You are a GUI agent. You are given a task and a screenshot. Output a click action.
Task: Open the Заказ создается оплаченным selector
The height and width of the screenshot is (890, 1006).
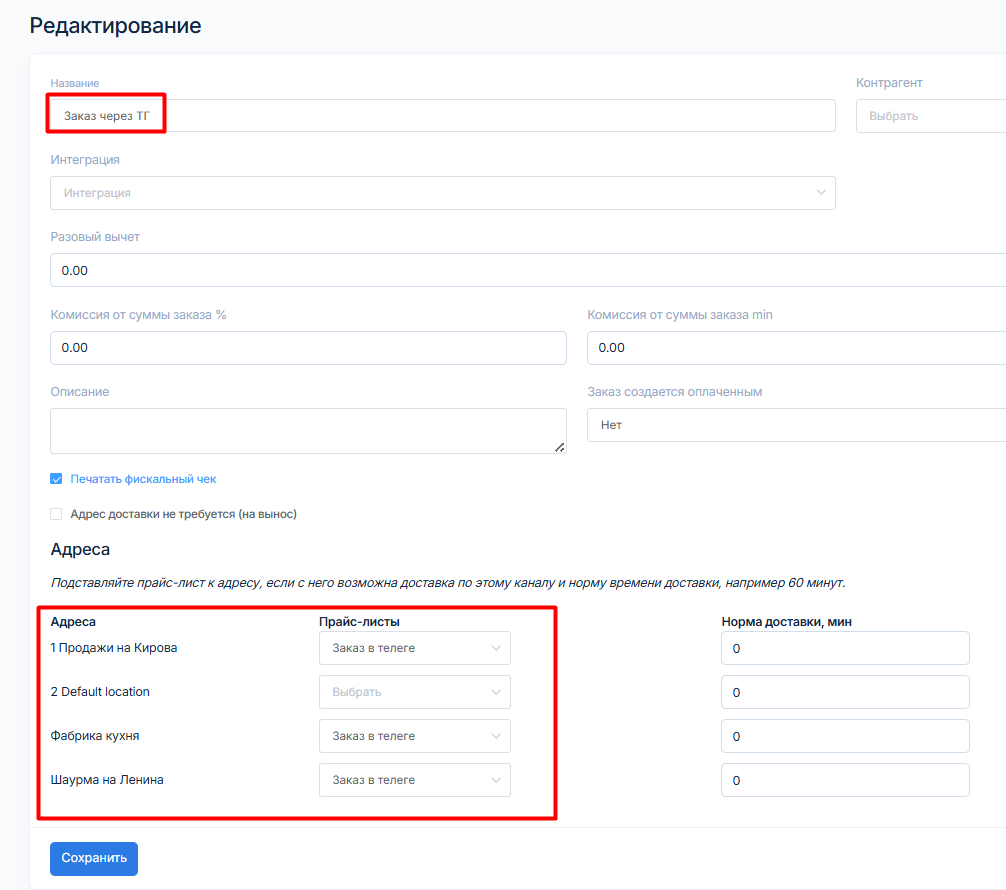click(x=796, y=425)
